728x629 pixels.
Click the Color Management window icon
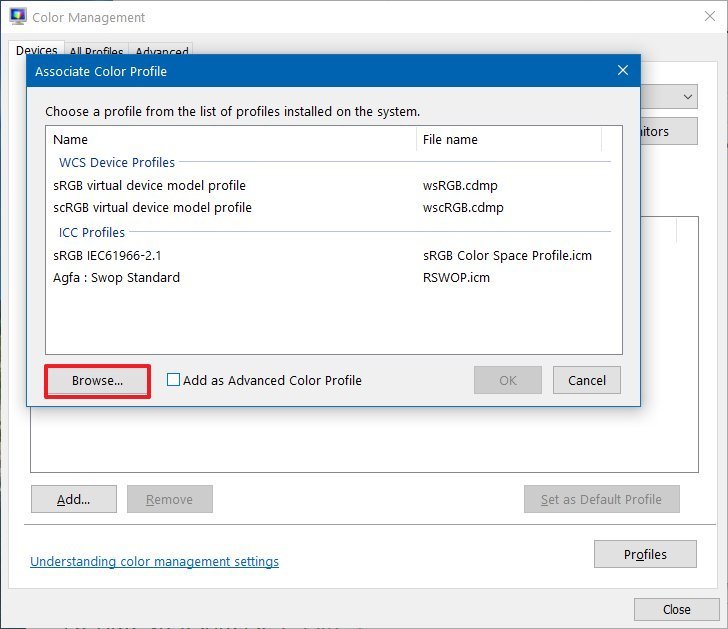click(x=17, y=17)
